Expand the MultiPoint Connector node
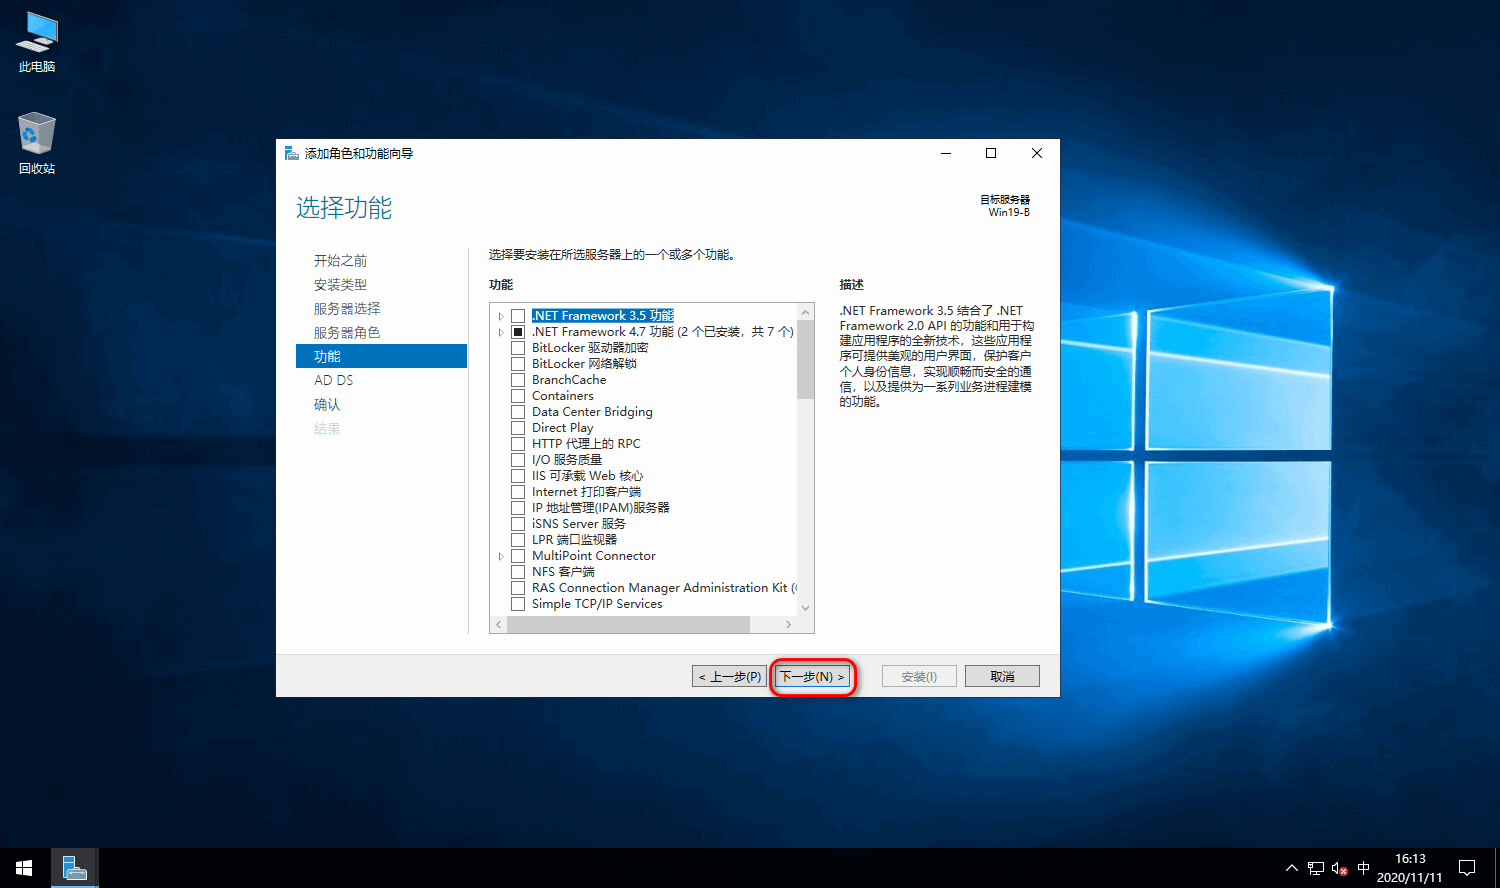This screenshot has height=888, width=1500. click(501, 556)
